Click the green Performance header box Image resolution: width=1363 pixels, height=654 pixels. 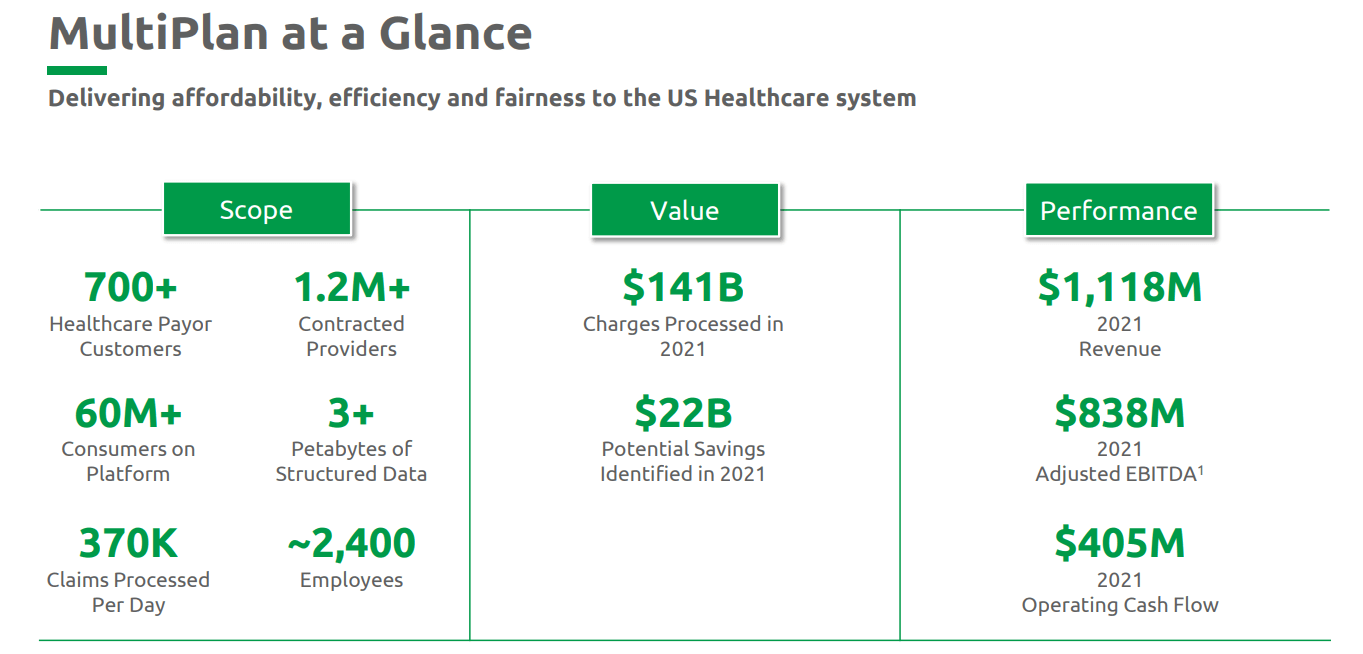(1118, 210)
